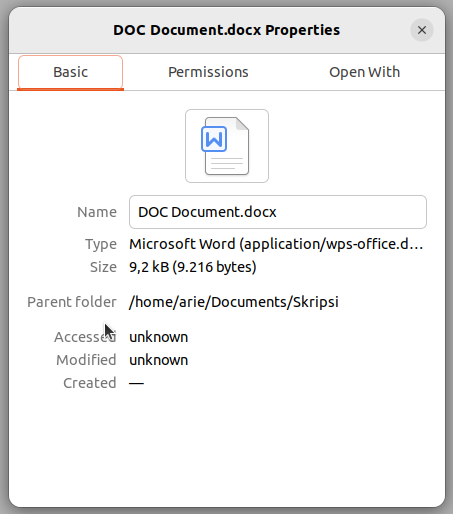The height and width of the screenshot is (514, 453).
Task: Click the Size label
Action: (x=103, y=267)
